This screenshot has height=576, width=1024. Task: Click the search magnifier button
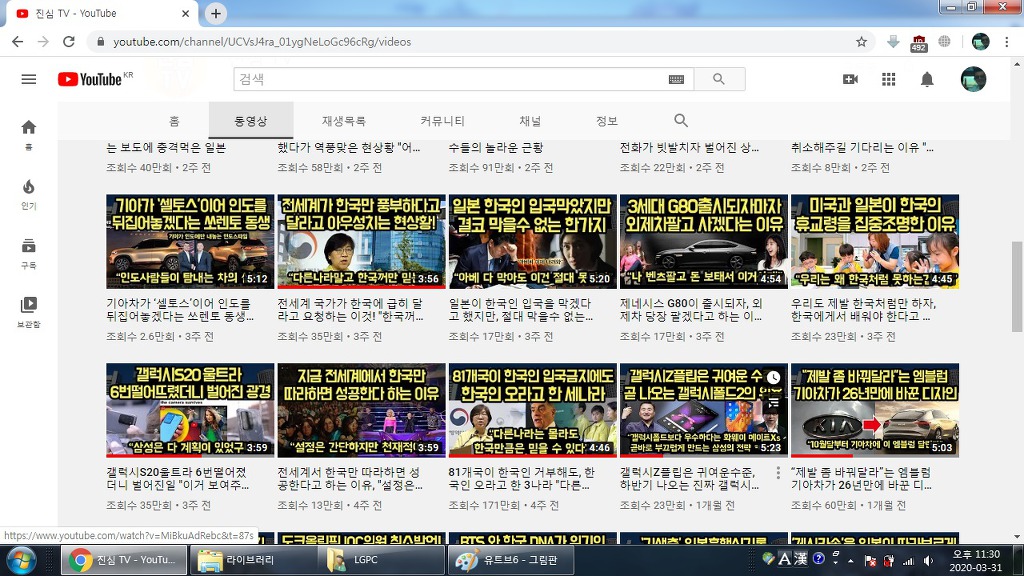(x=718, y=80)
